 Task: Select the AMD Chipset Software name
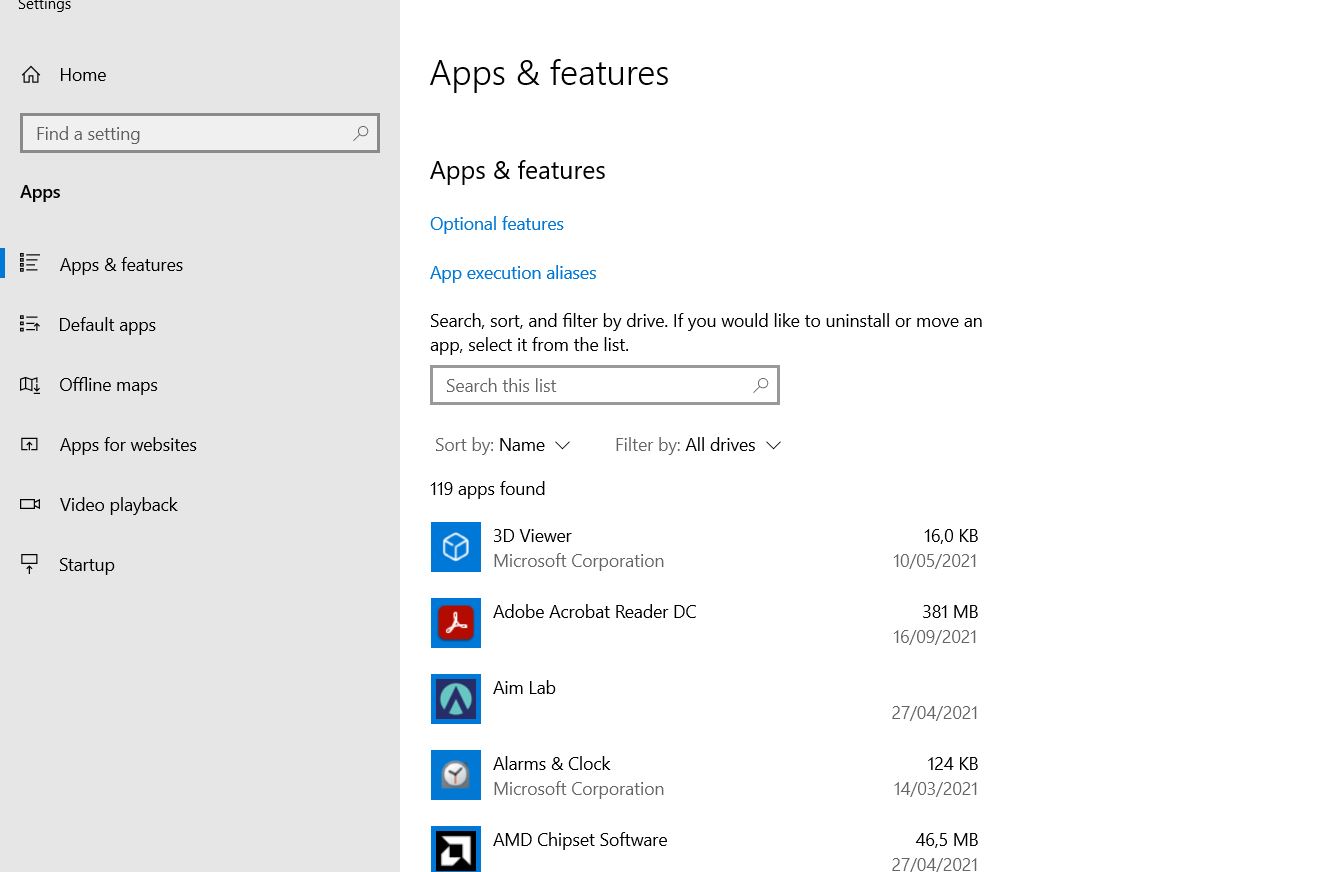coord(580,840)
